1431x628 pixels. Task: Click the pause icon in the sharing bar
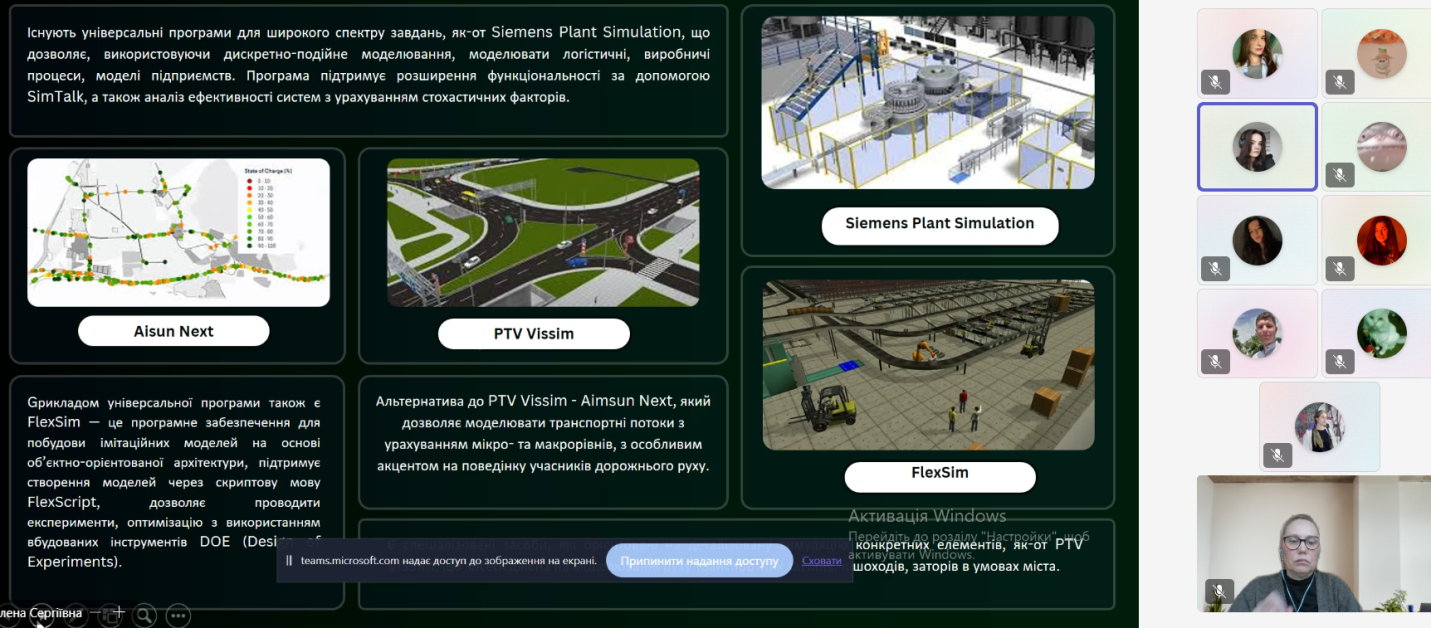click(x=289, y=561)
